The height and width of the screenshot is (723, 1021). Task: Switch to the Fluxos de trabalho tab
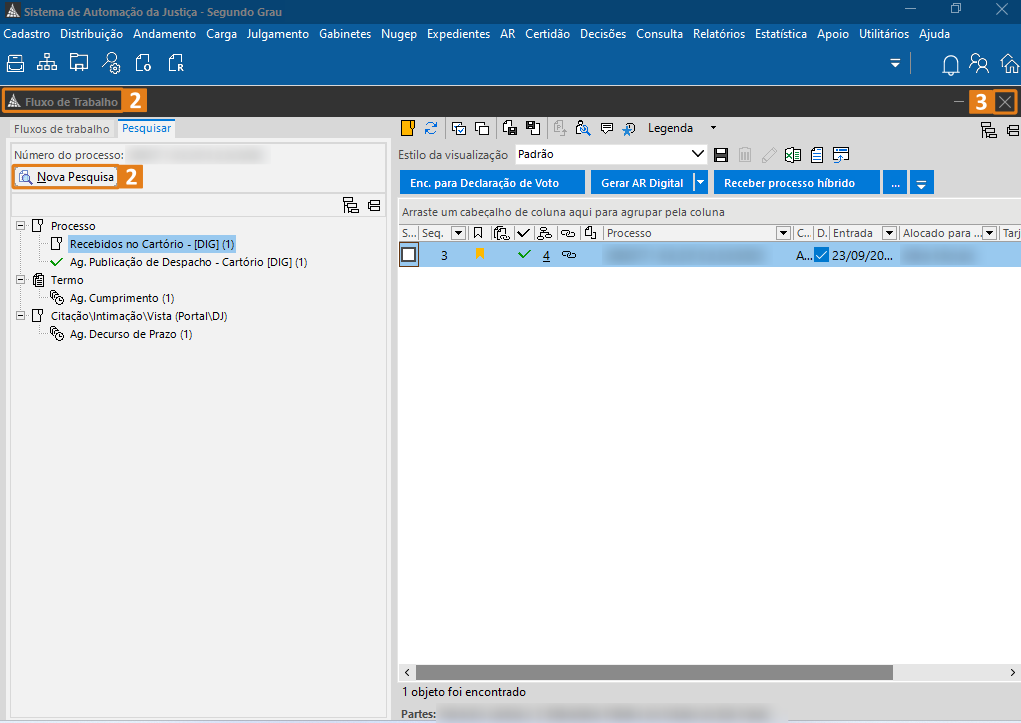click(x=62, y=129)
